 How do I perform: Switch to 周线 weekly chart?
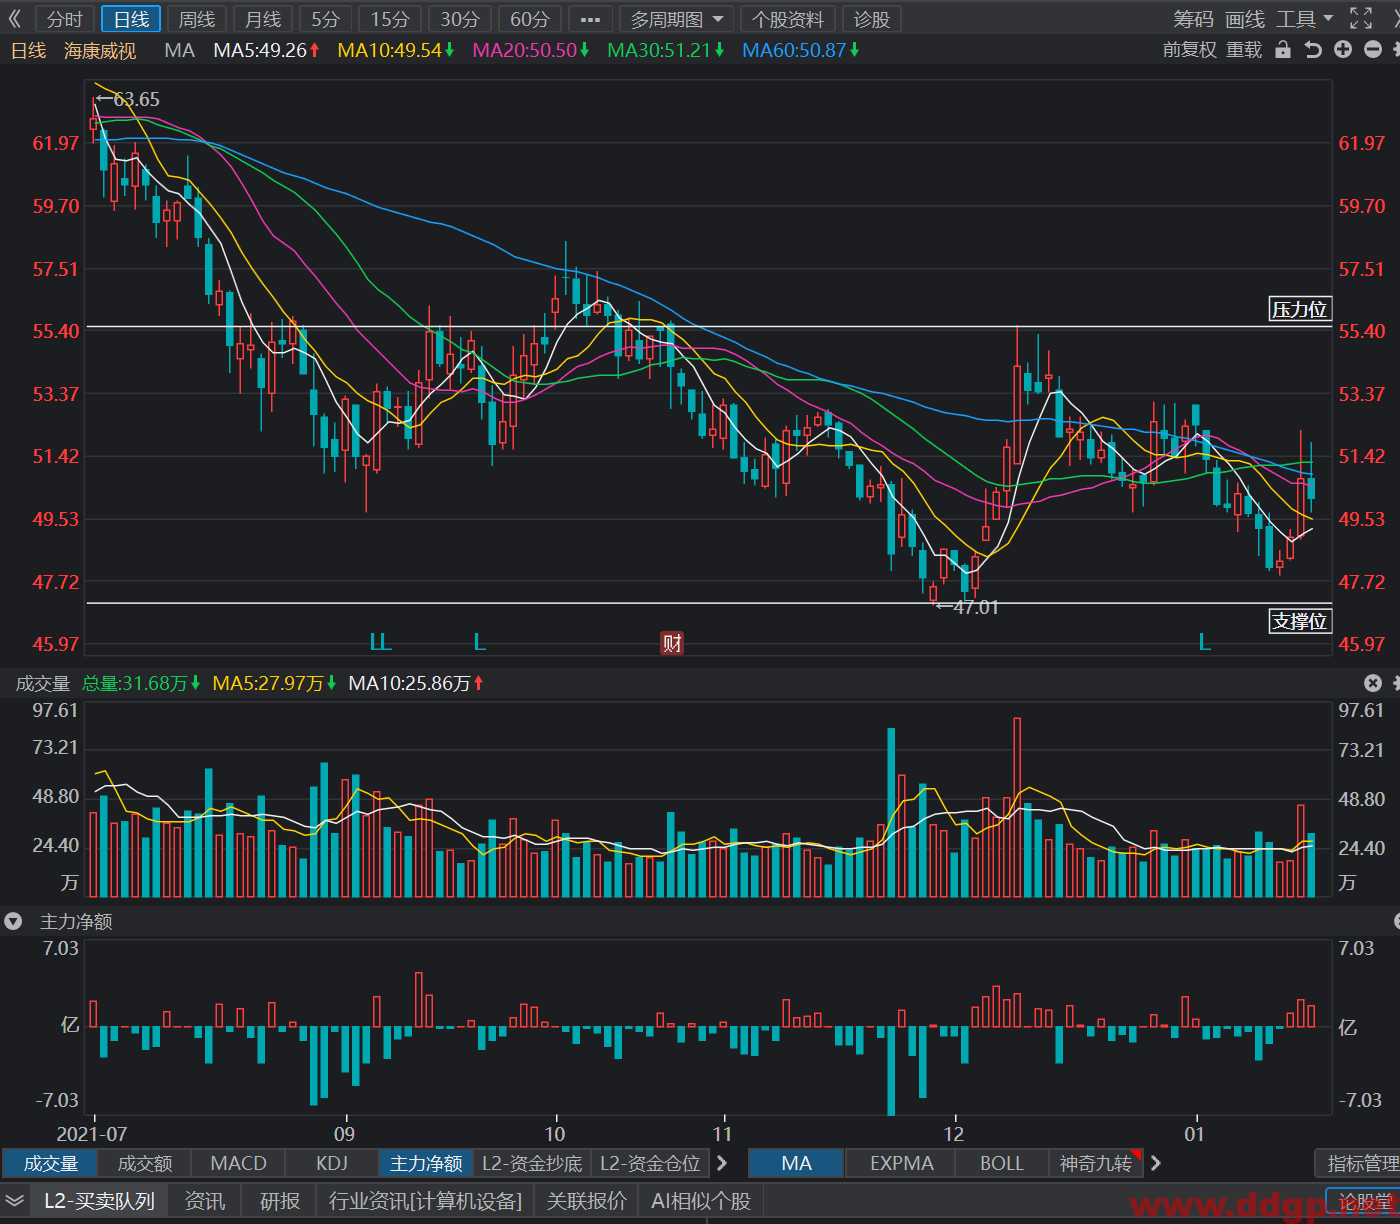pyautogui.click(x=197, y=19)
